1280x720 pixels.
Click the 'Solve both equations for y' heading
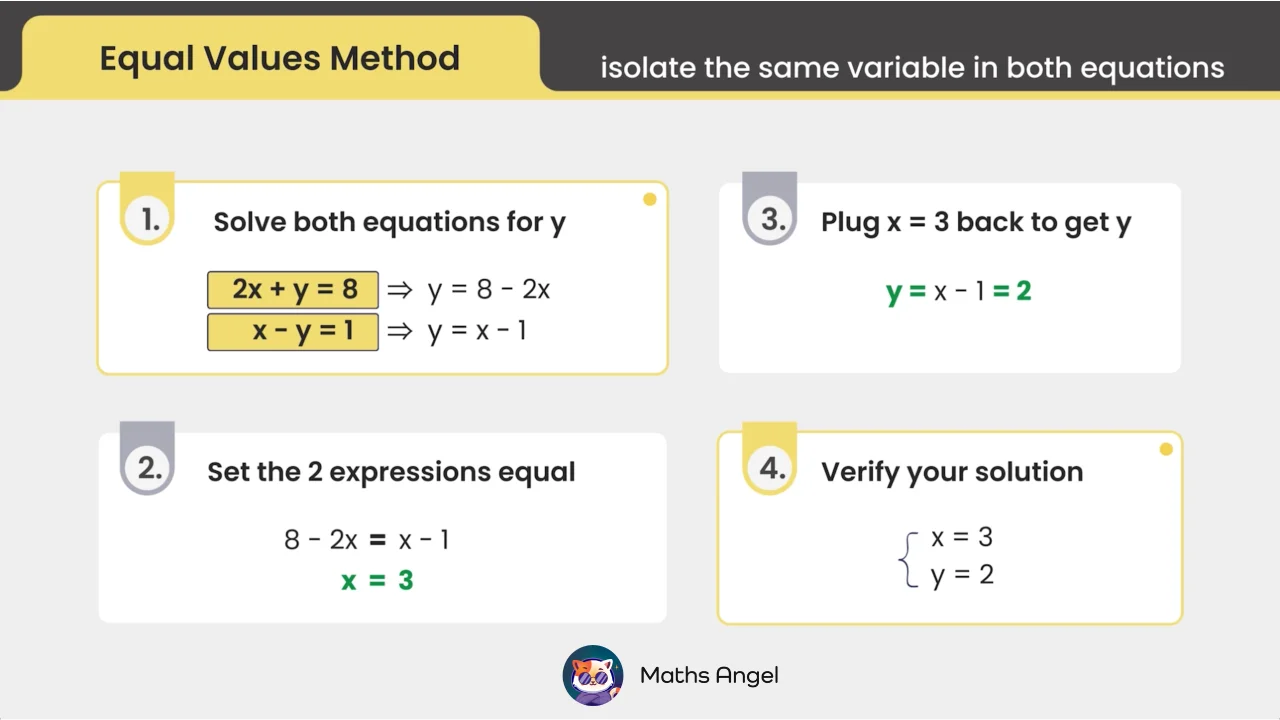click(390, 222)
